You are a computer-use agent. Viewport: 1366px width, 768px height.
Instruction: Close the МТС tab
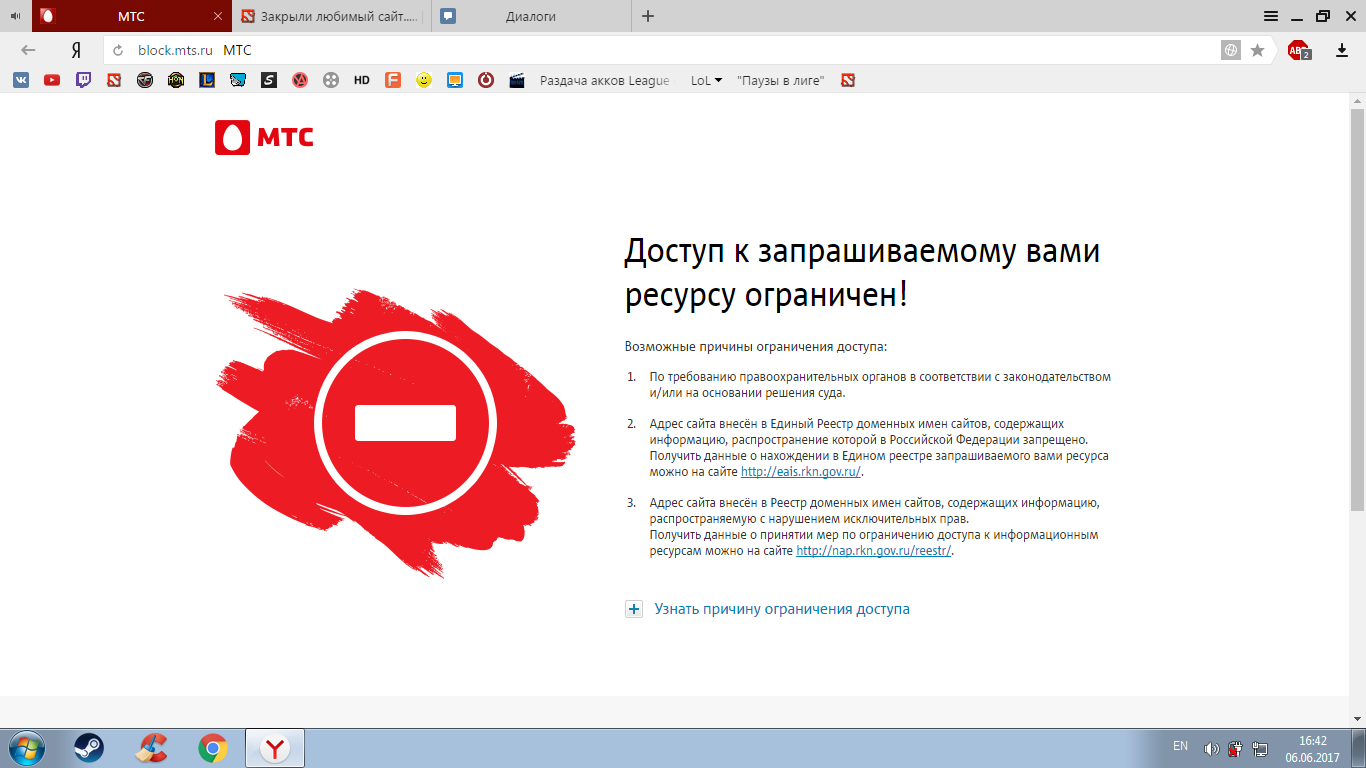click(x=218, y=16)
